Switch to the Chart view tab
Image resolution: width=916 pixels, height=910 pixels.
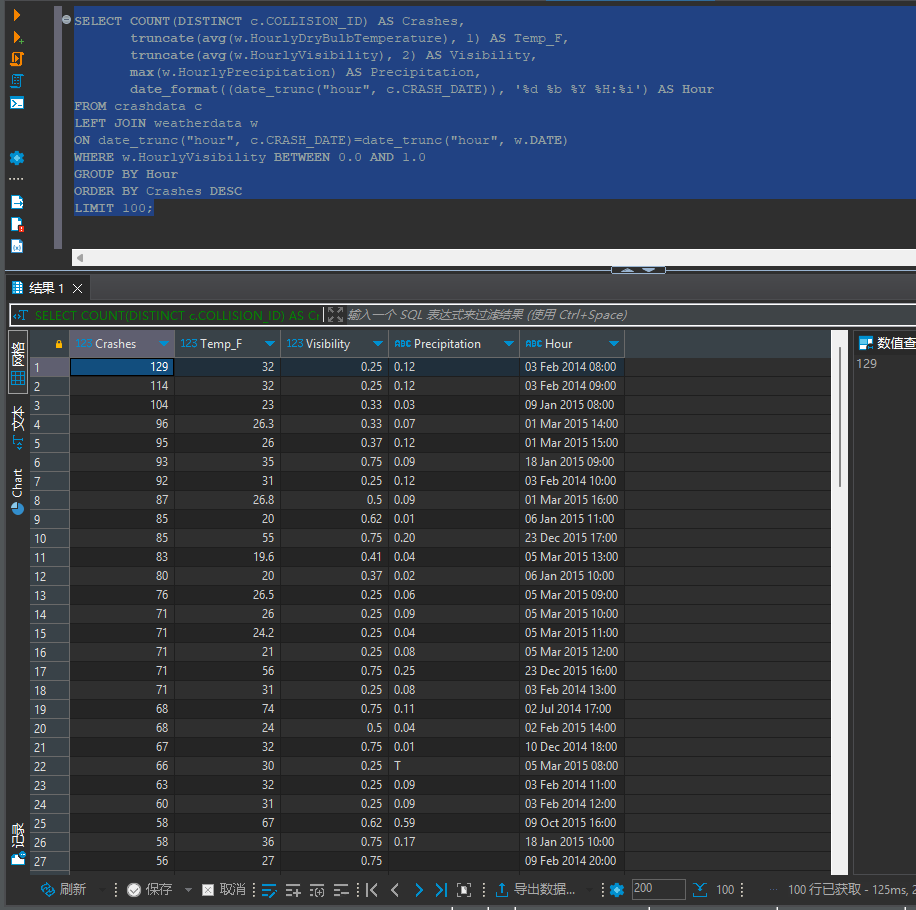pos(18,491)
